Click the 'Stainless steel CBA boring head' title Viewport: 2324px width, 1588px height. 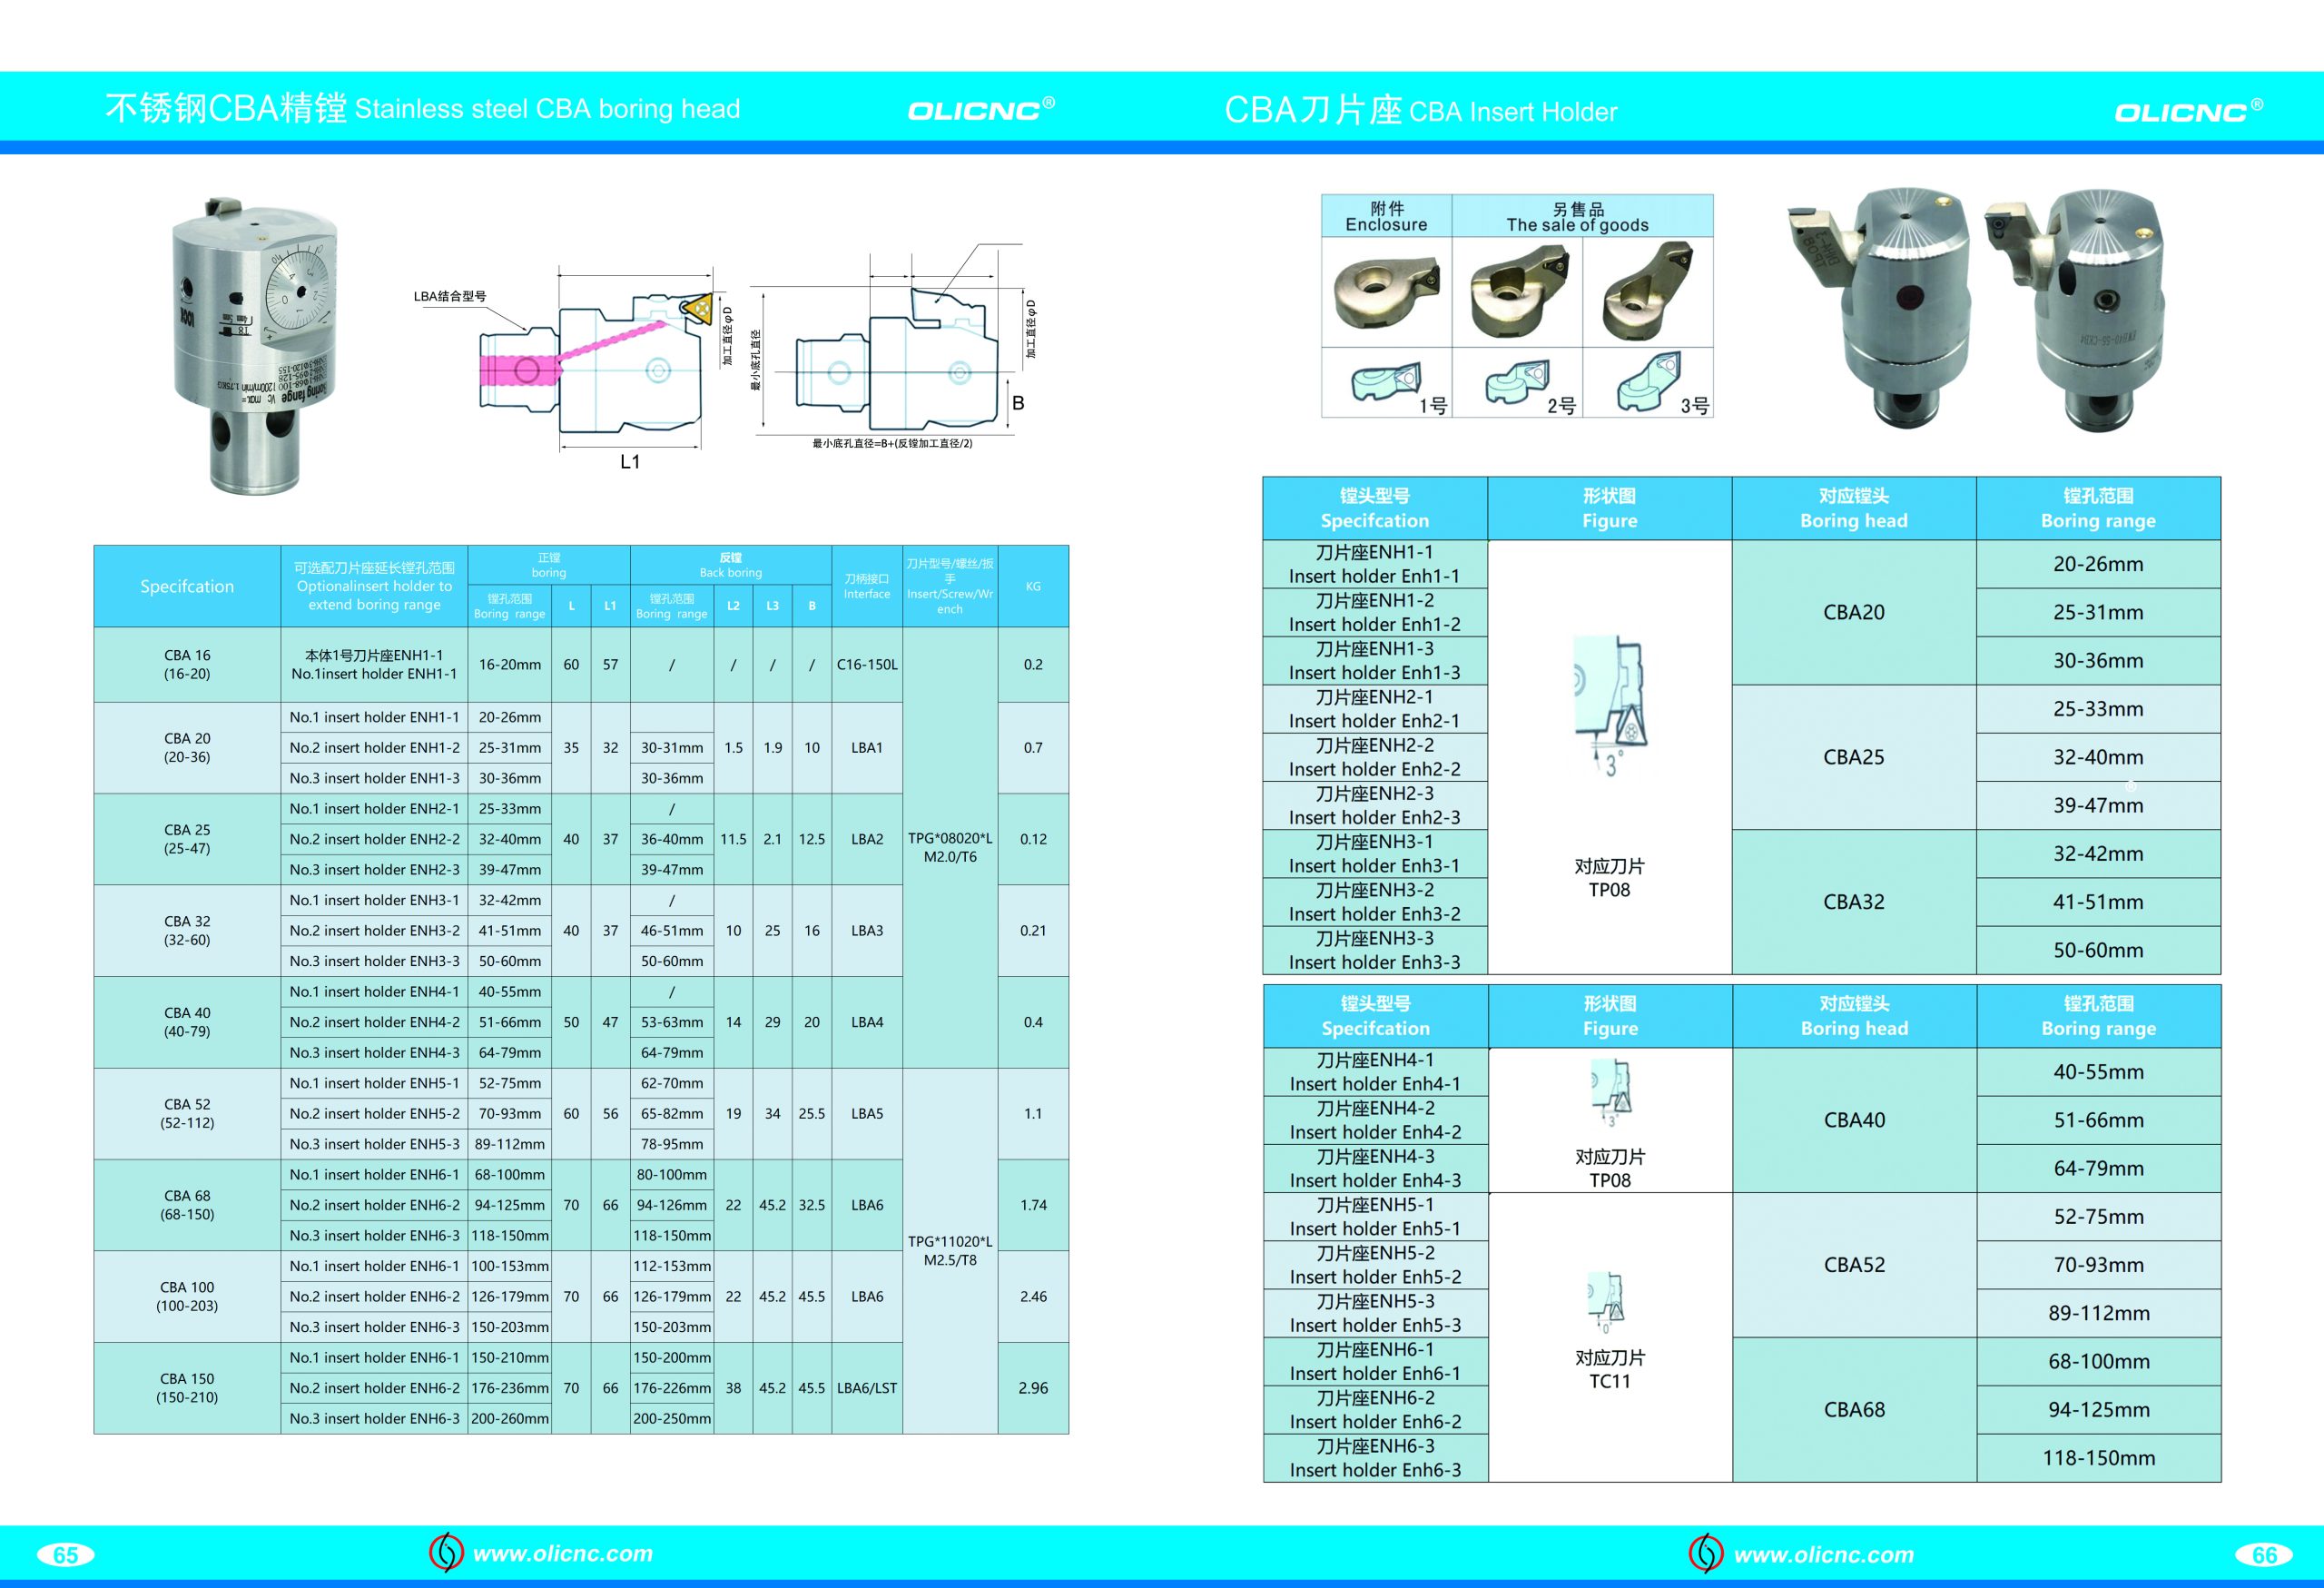click(x=547, y=109)
